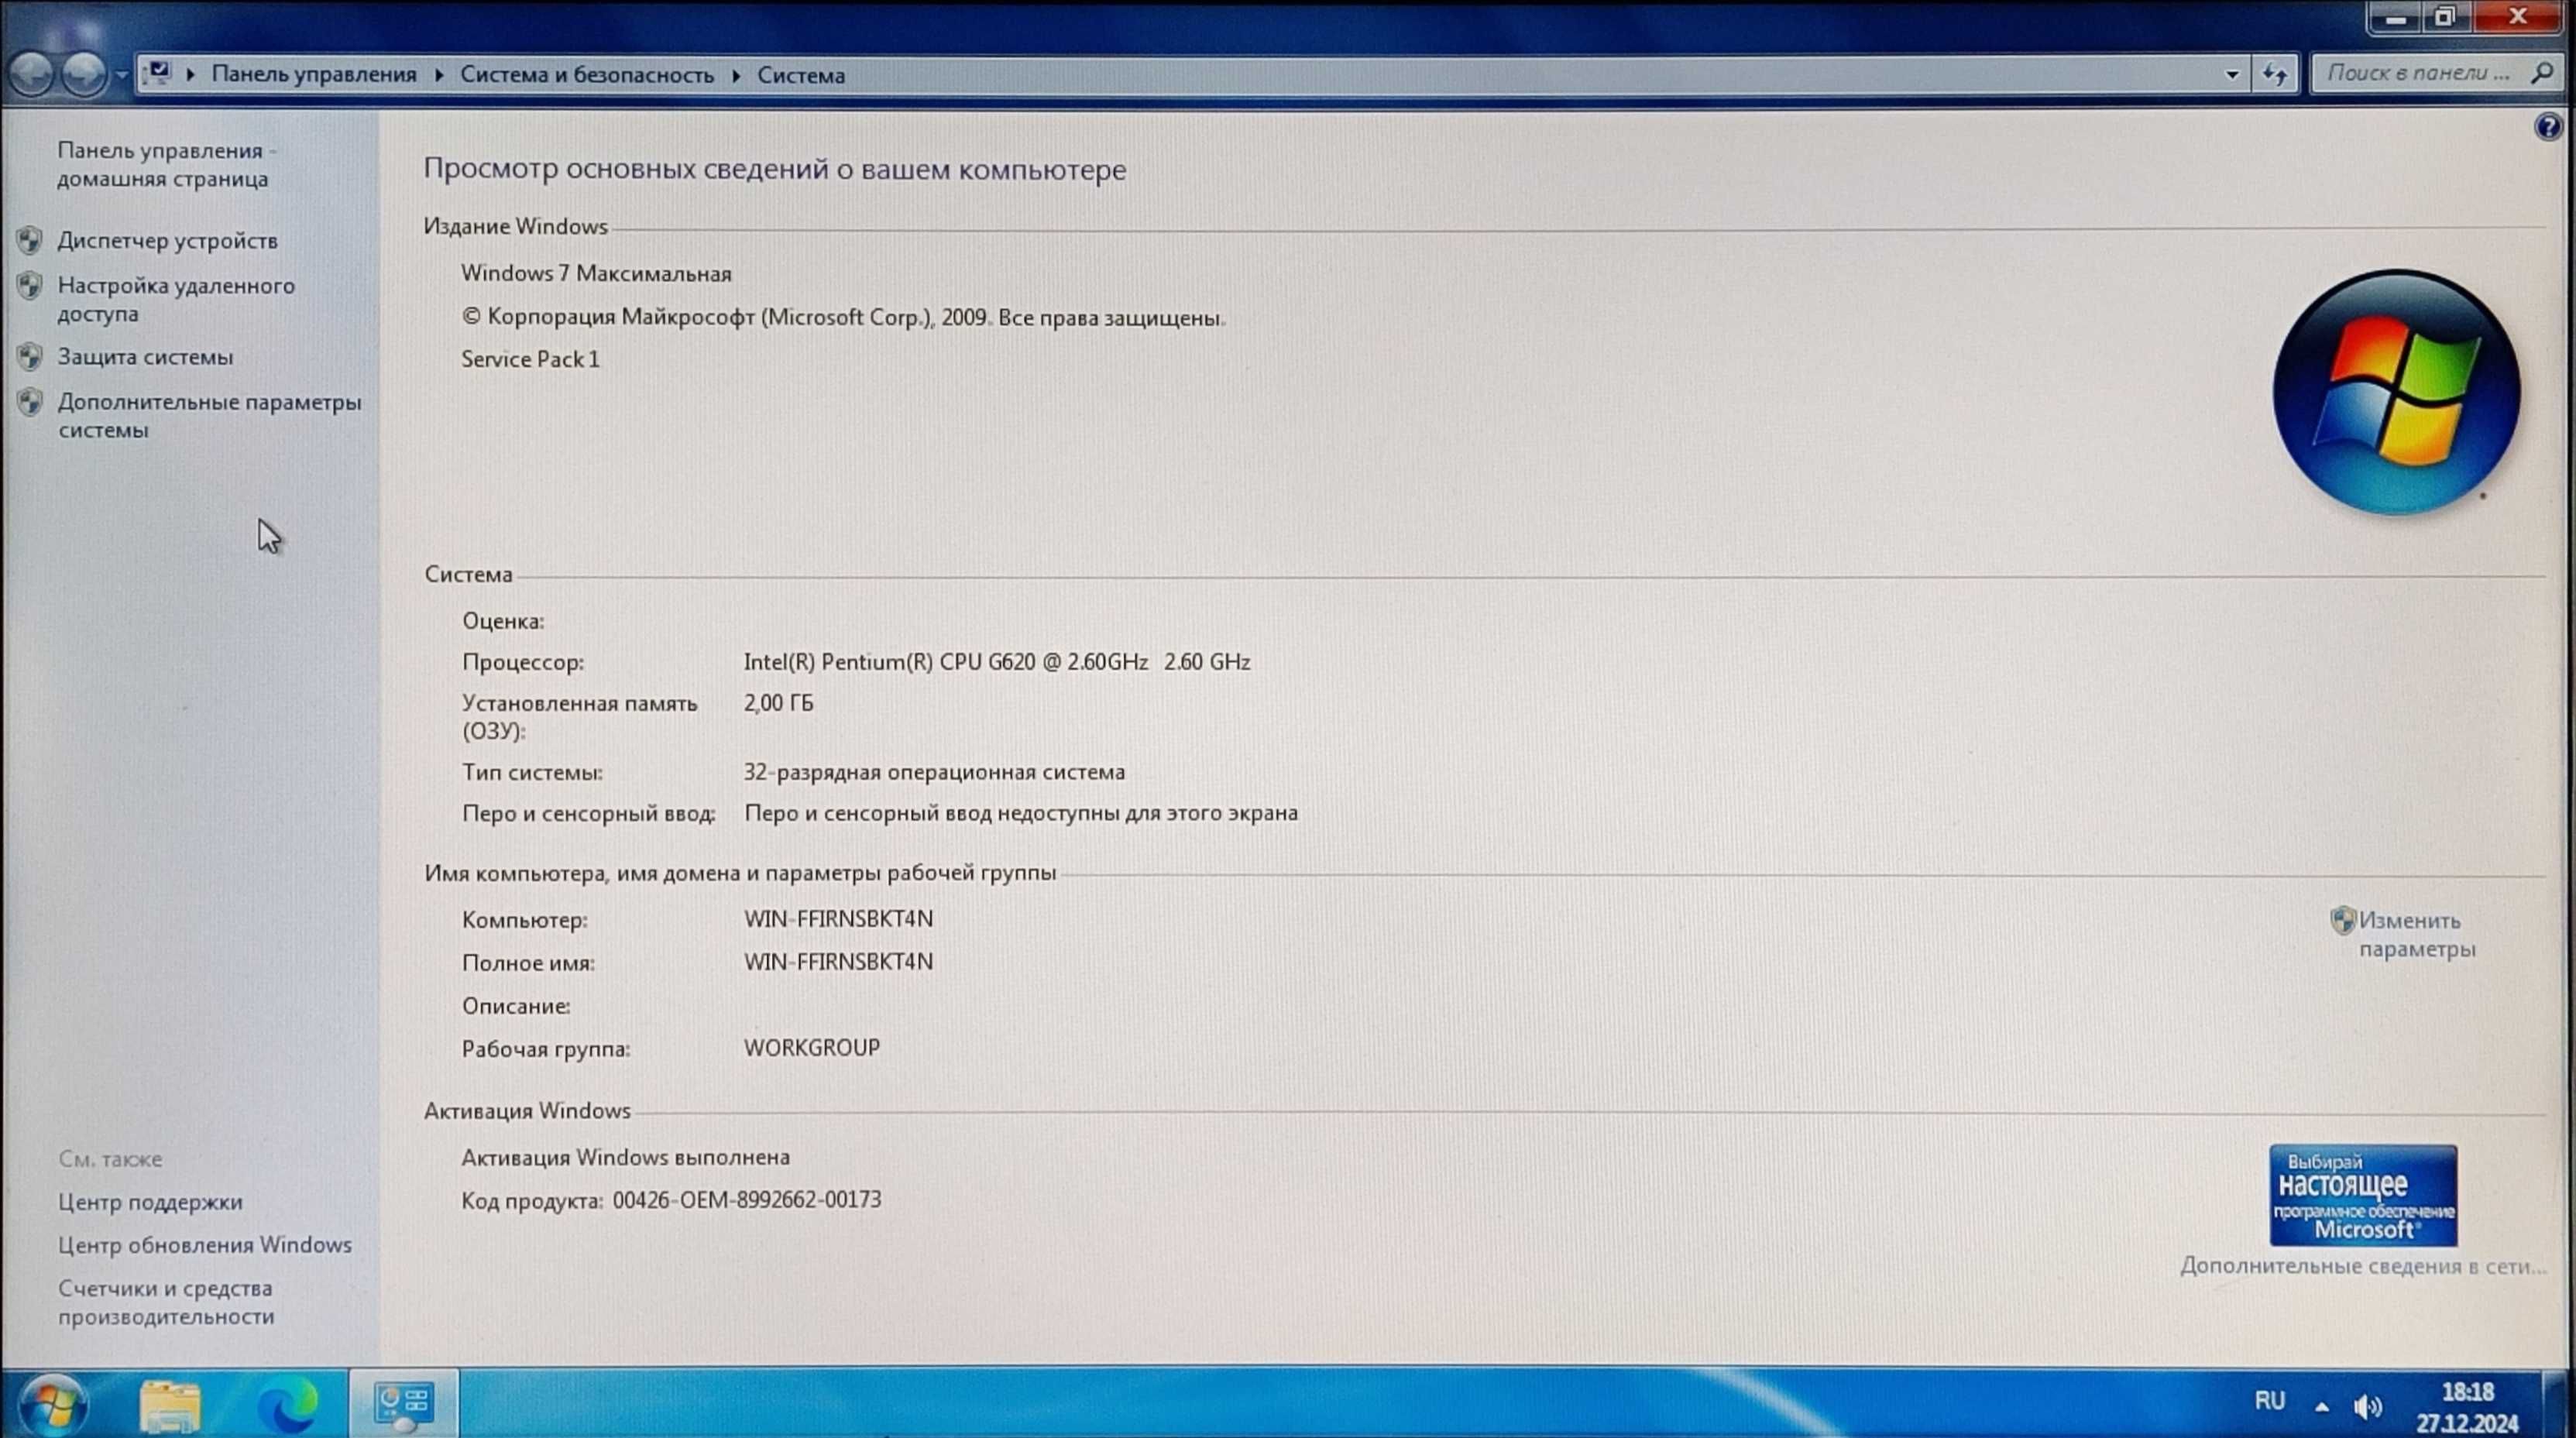2576x1438 pixels.
Task: Click the RU language indicator
Action: 2269,1401
